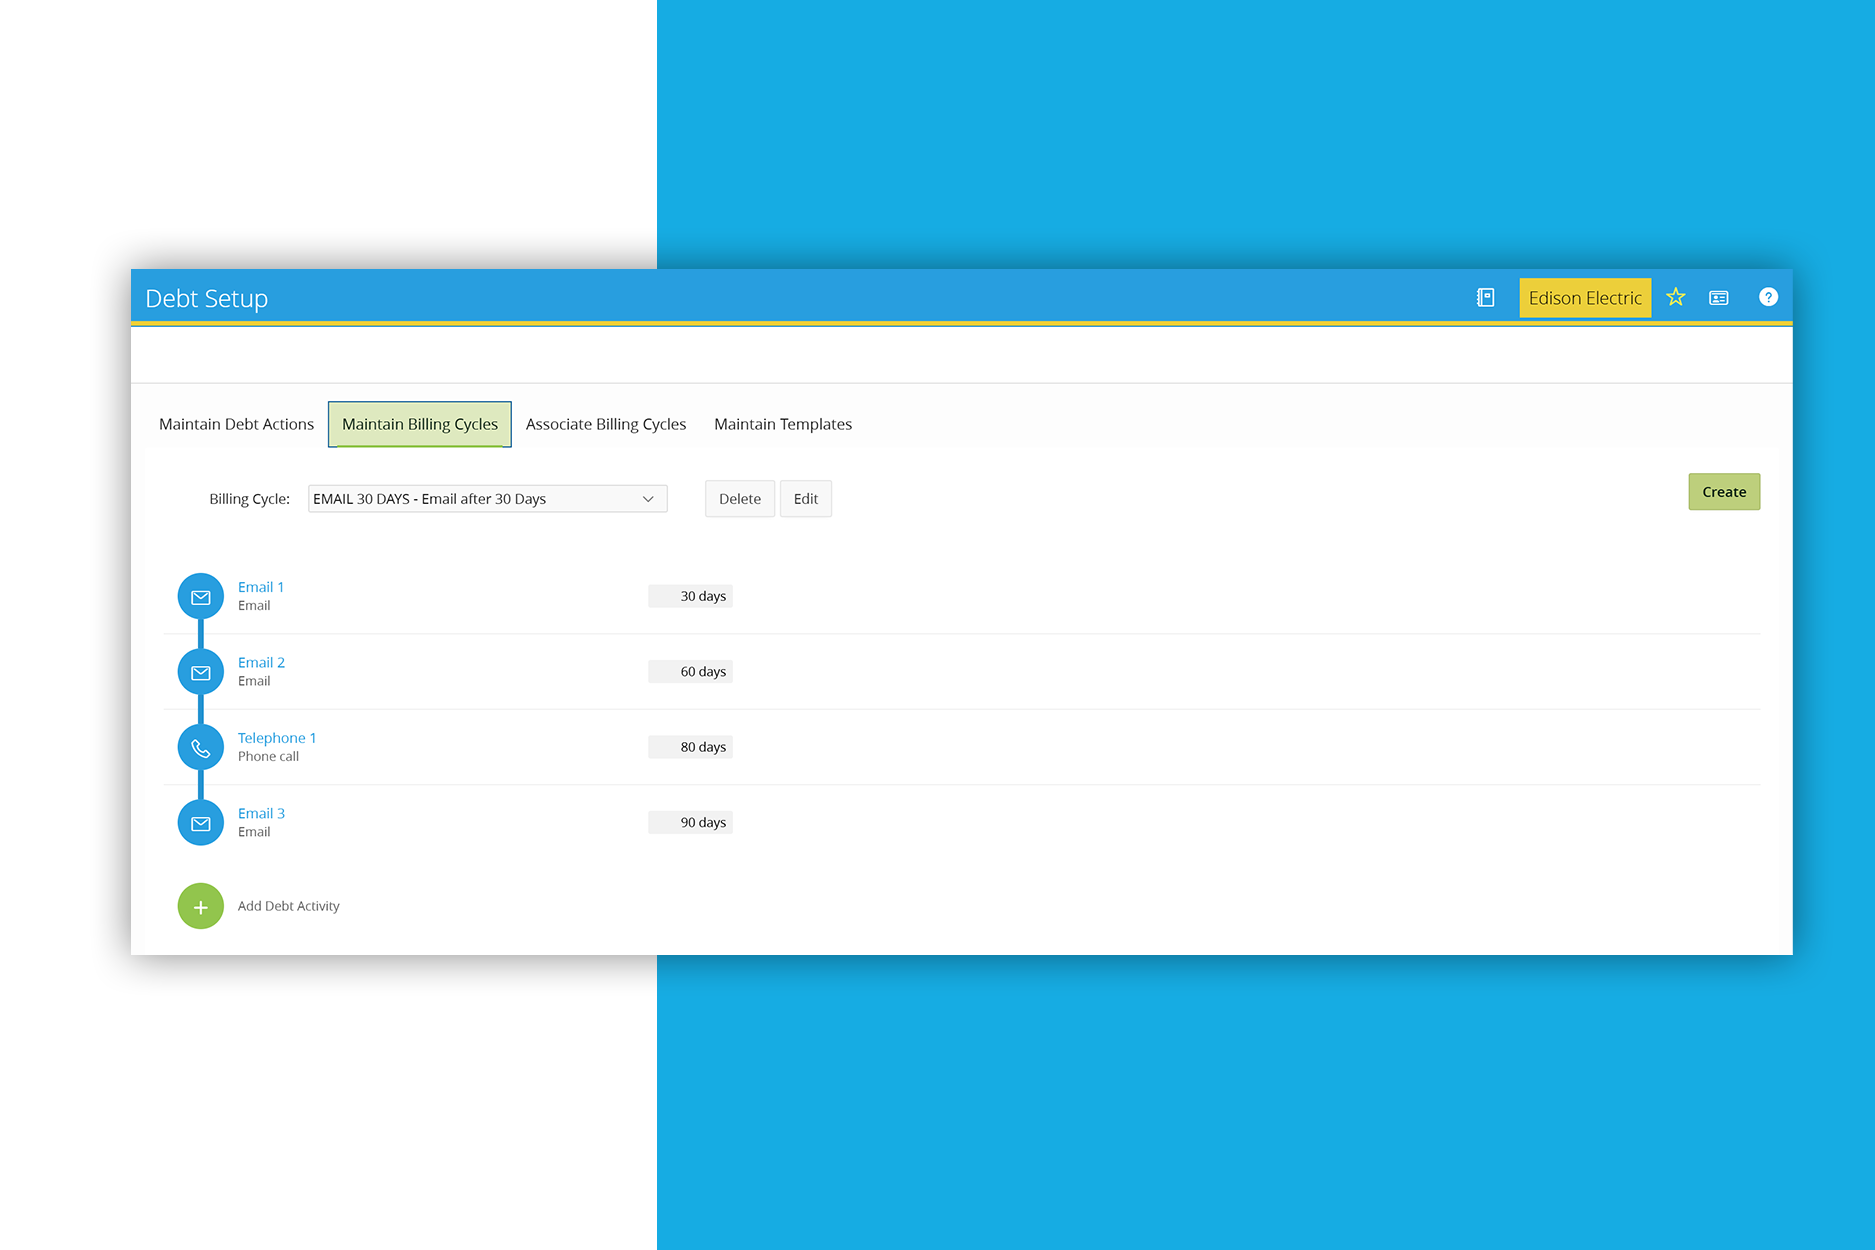Expand the Billing Cycle dropdown
Screen dimensions: 1875x1250
click(x=487, y=499)
